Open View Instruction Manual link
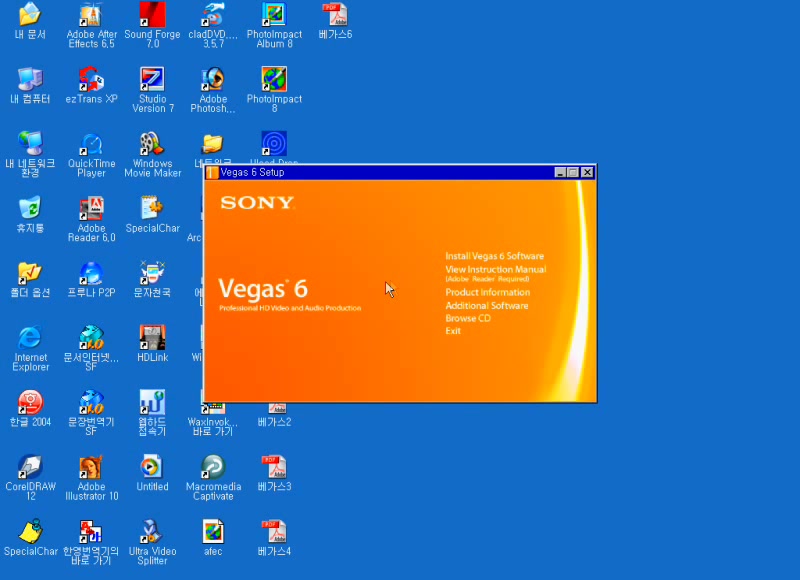 [x=495, y=269]
